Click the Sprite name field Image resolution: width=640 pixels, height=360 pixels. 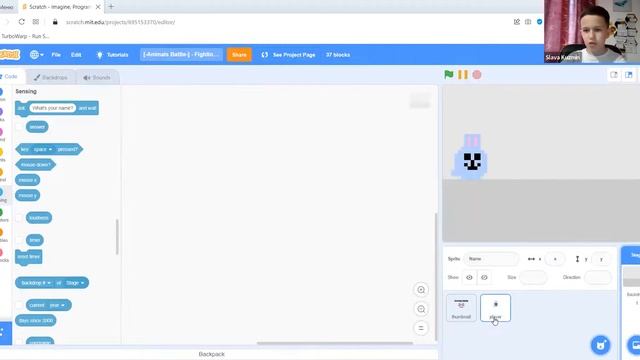coord(491,259)
